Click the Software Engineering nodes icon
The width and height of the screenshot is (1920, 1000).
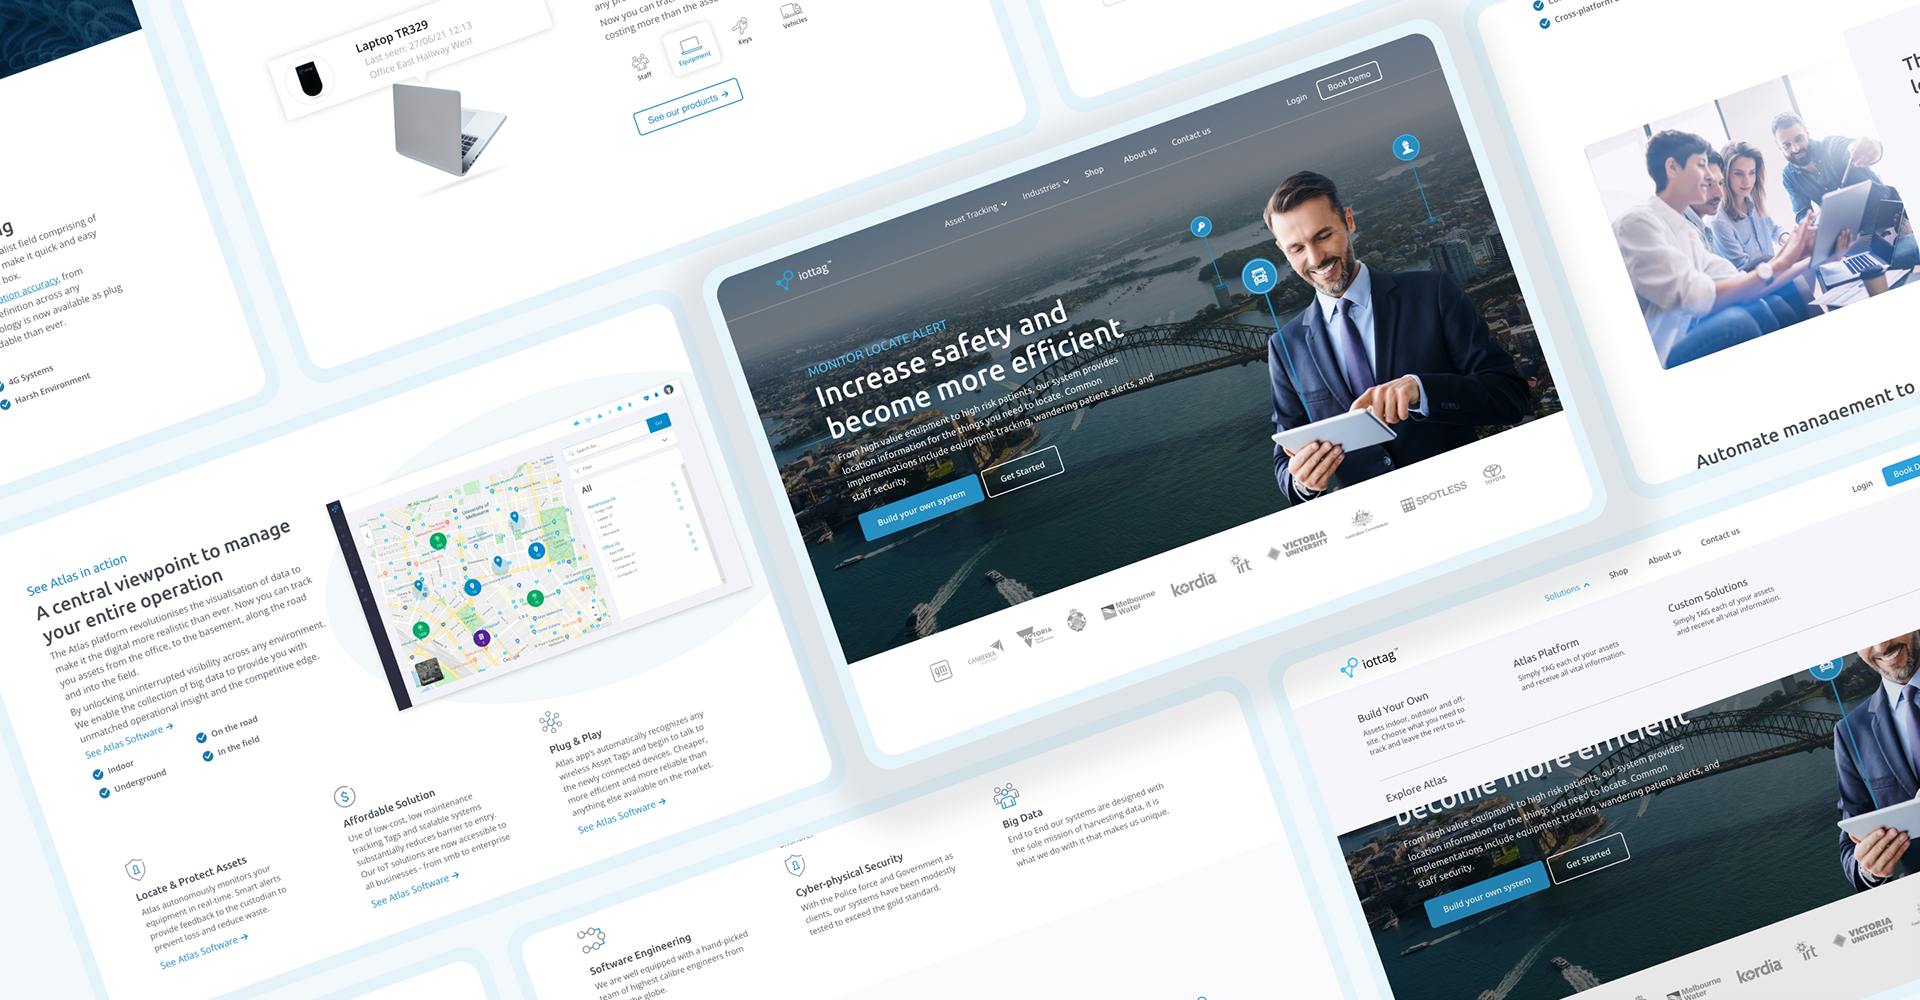click(x=591, y=939)
